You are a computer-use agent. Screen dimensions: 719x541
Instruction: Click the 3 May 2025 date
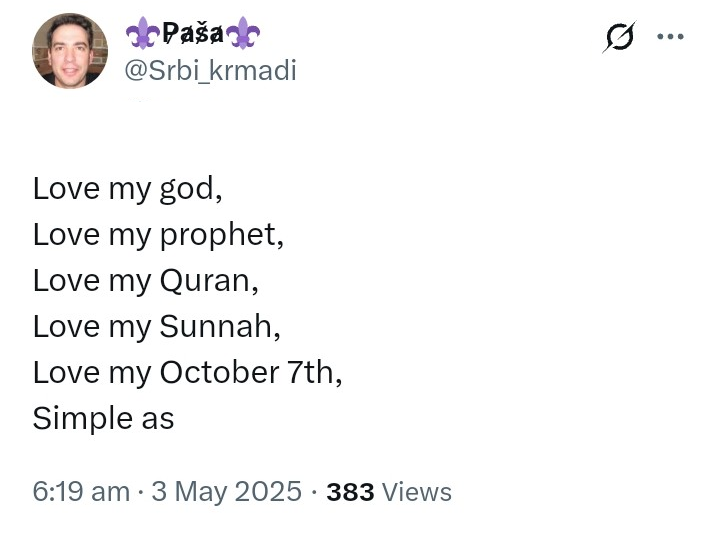tap(227, 491)
